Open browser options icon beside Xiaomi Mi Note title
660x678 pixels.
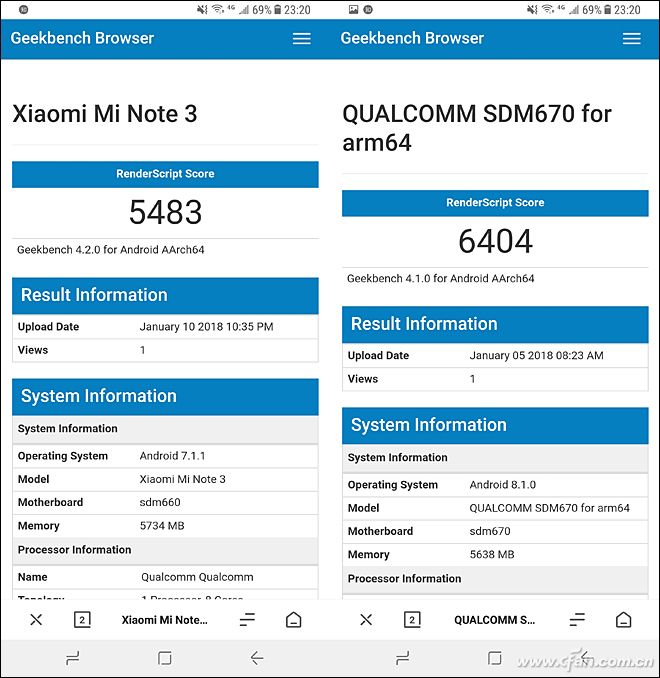(247, 620)
